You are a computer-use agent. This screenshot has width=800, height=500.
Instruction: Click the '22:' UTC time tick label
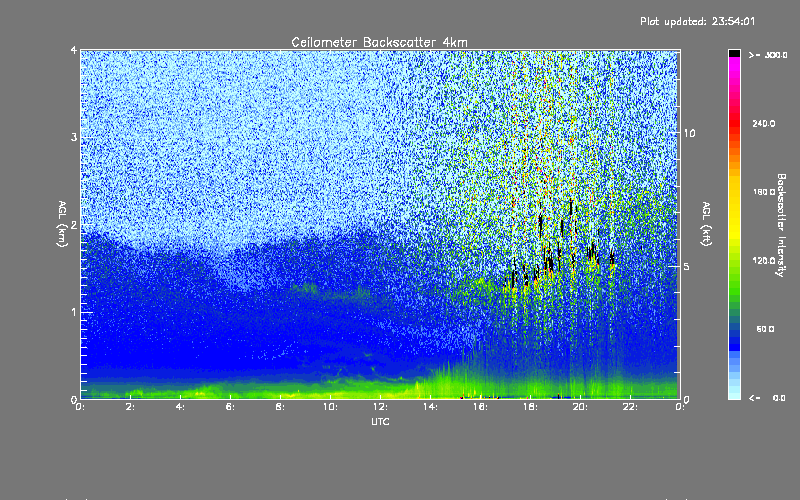pyautogui.click(x=630, y=407)
